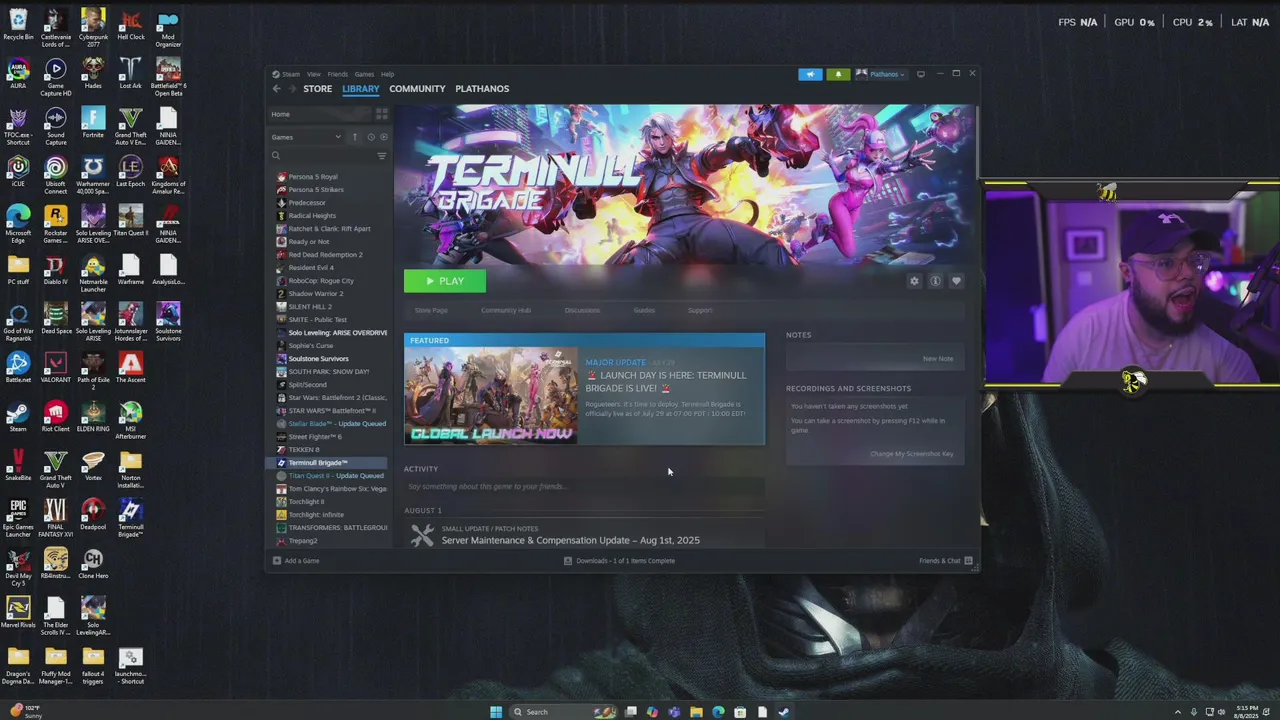The image size is (1280, 720).
Task: Open Cyberpunk 2077 desktop shortcut
Action: [x=93, y=28]
